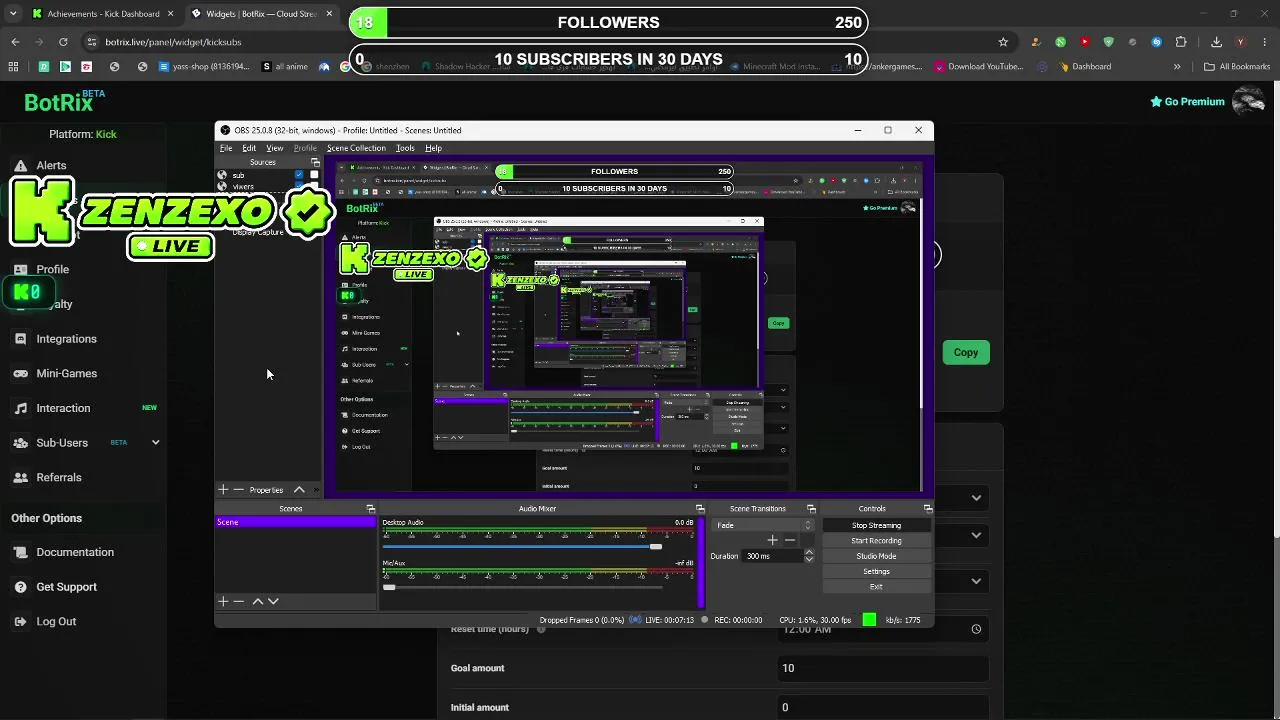Click the Log Out icon
1280x720 pixels.
tap(20, 622)
